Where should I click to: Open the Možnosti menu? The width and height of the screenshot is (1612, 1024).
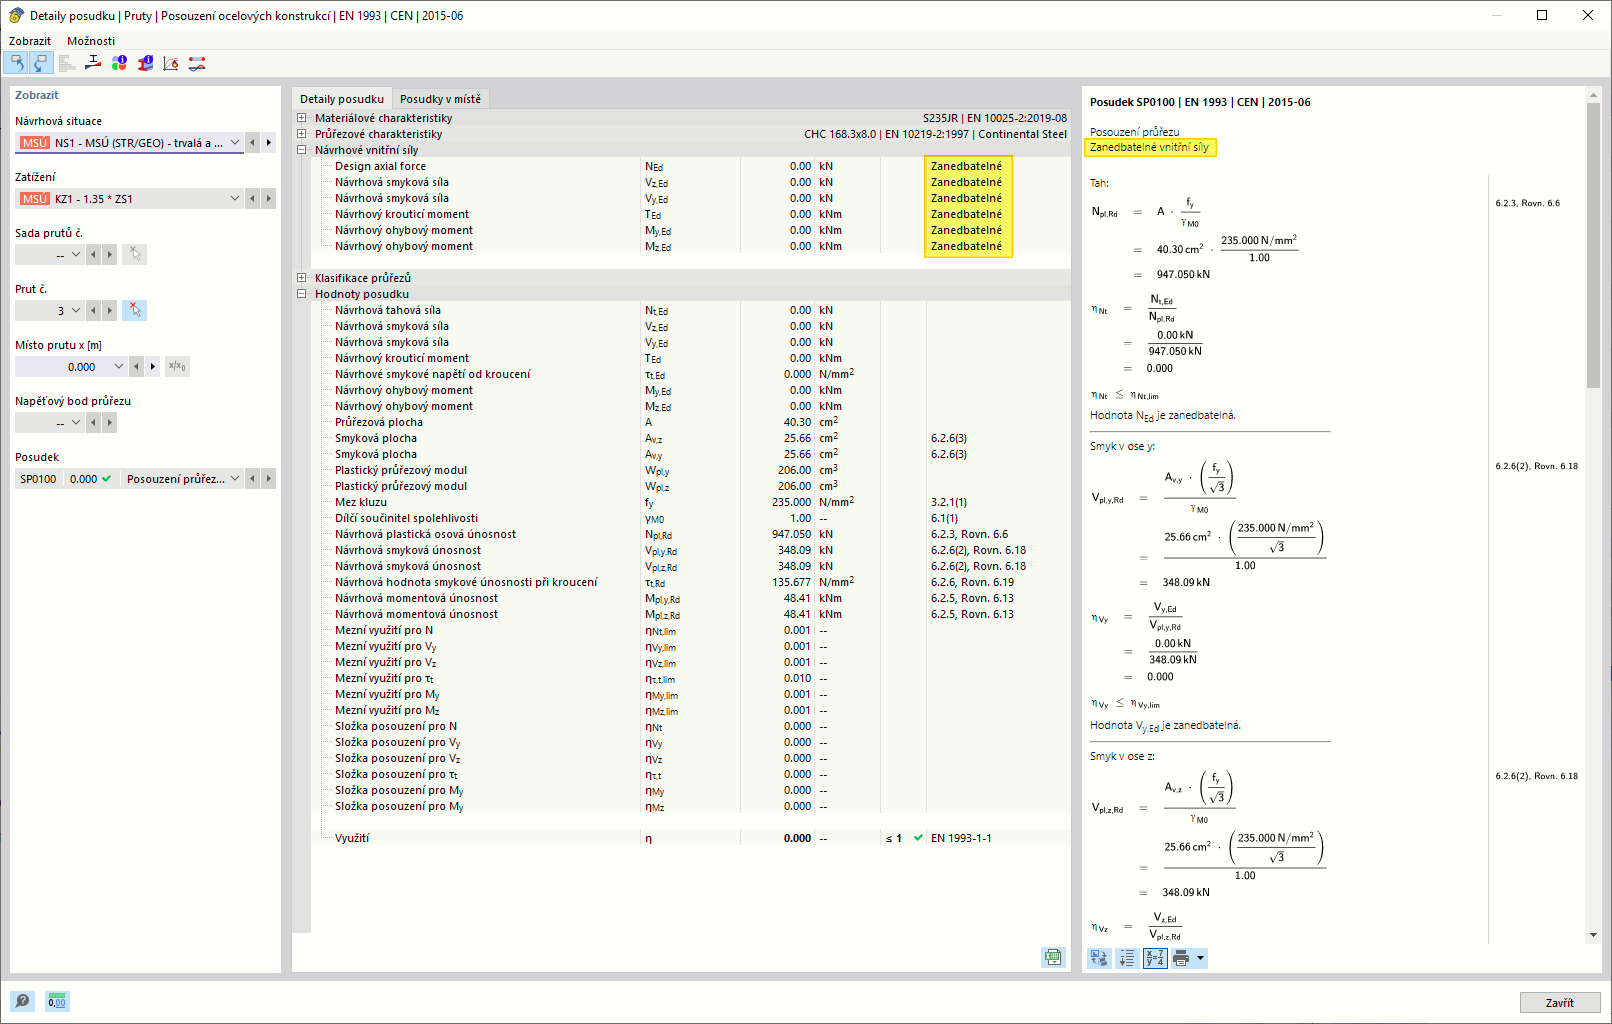91,41
